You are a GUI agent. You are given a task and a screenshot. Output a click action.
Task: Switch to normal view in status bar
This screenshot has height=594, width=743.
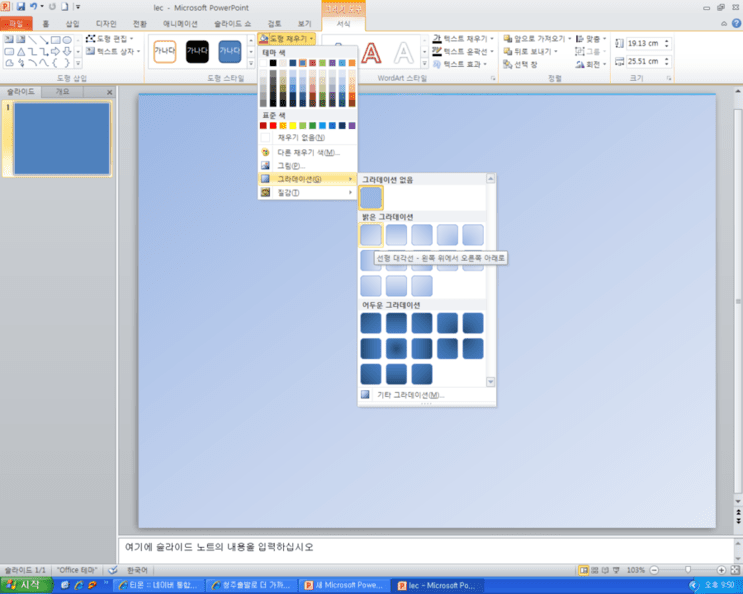click(x=584, y=570)
